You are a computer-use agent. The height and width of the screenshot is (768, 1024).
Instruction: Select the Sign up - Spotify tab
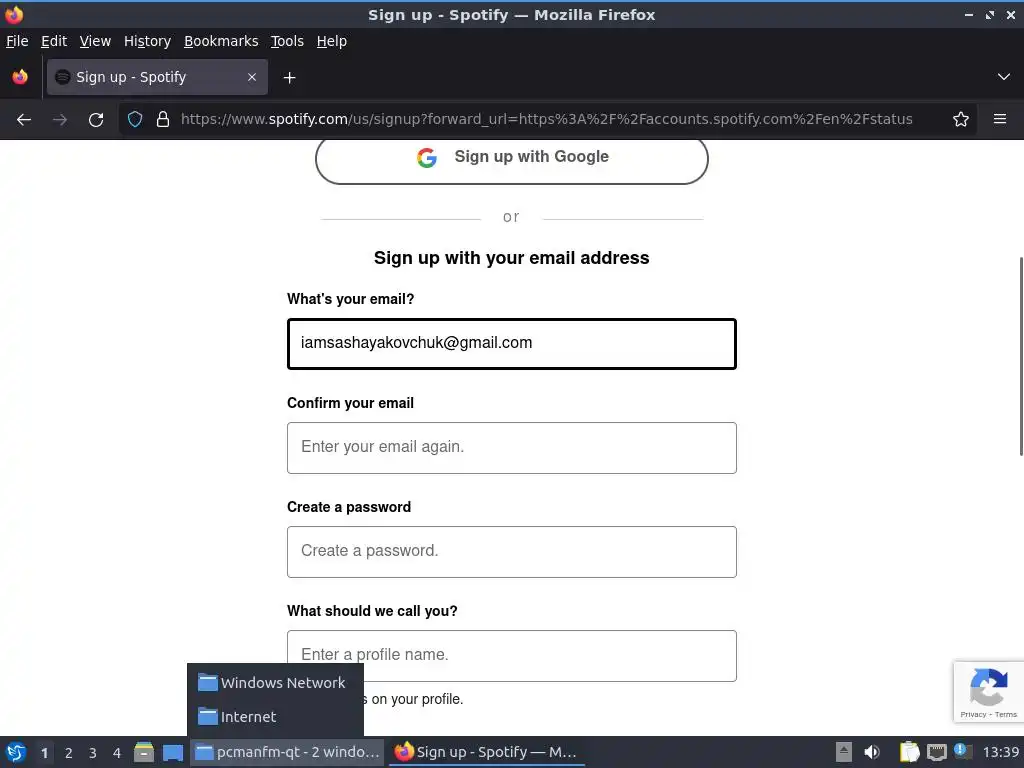pyautogui.click(x=157, y=77)
